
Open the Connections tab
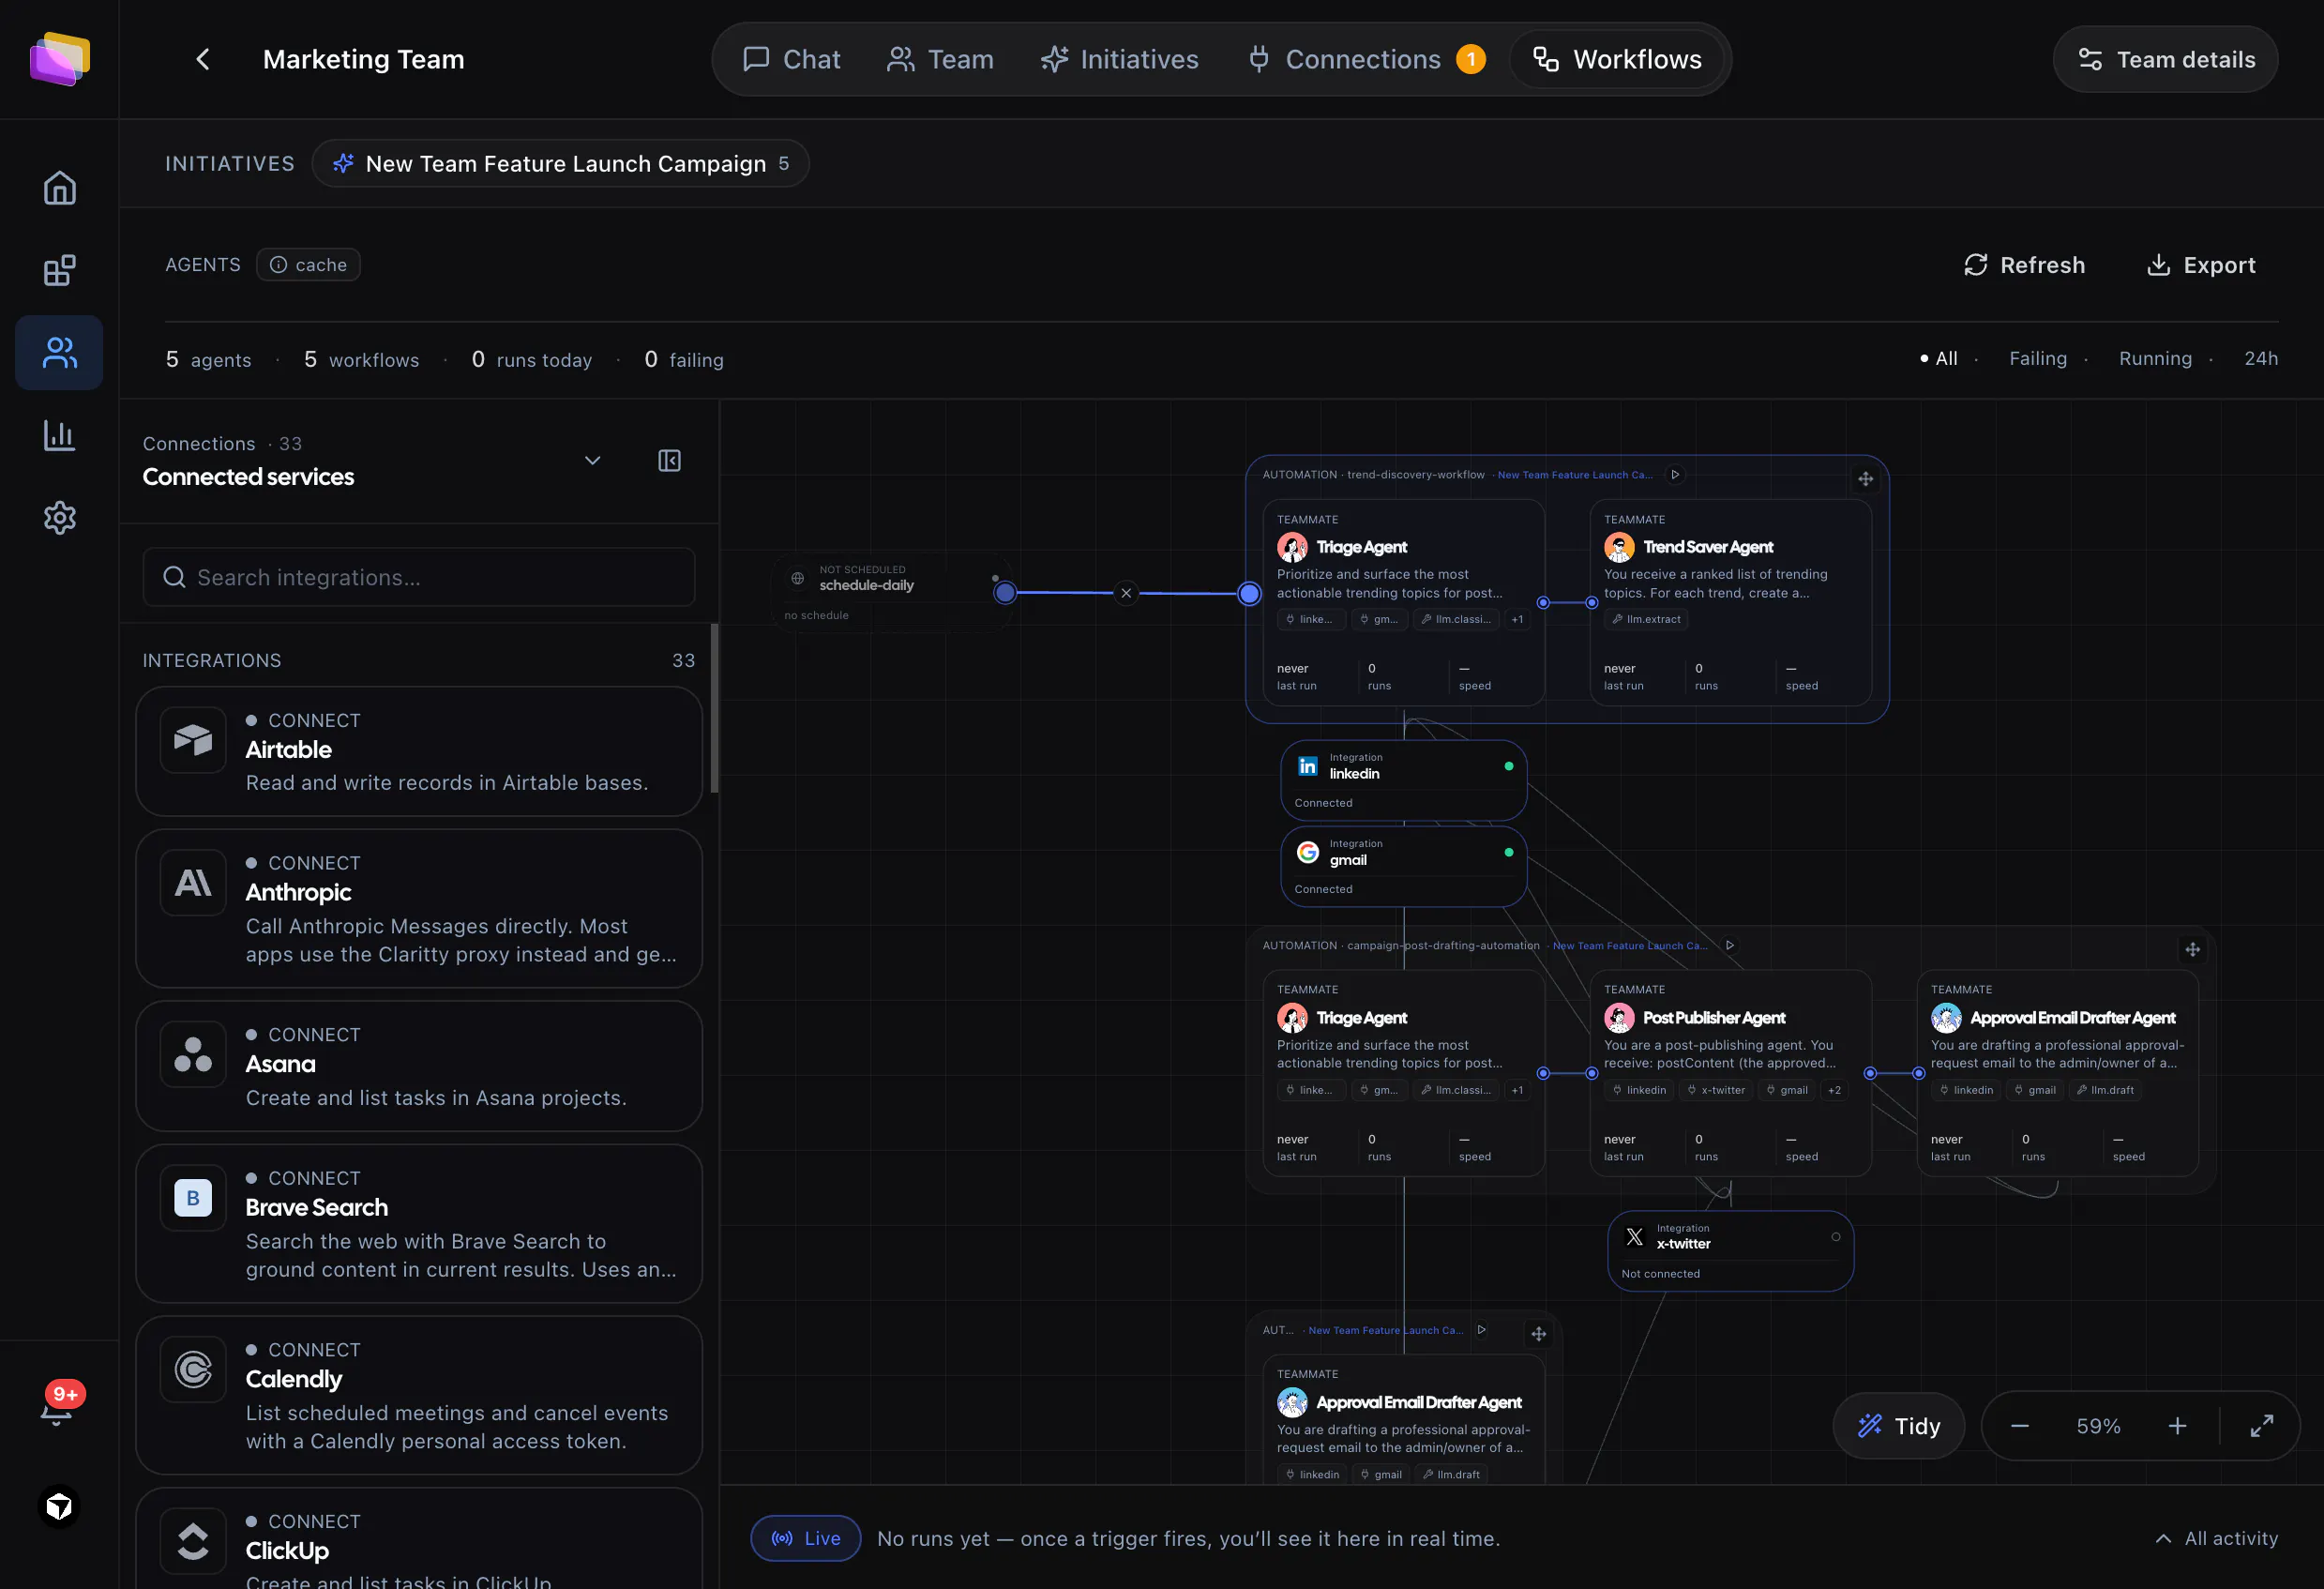[1366, 59]
